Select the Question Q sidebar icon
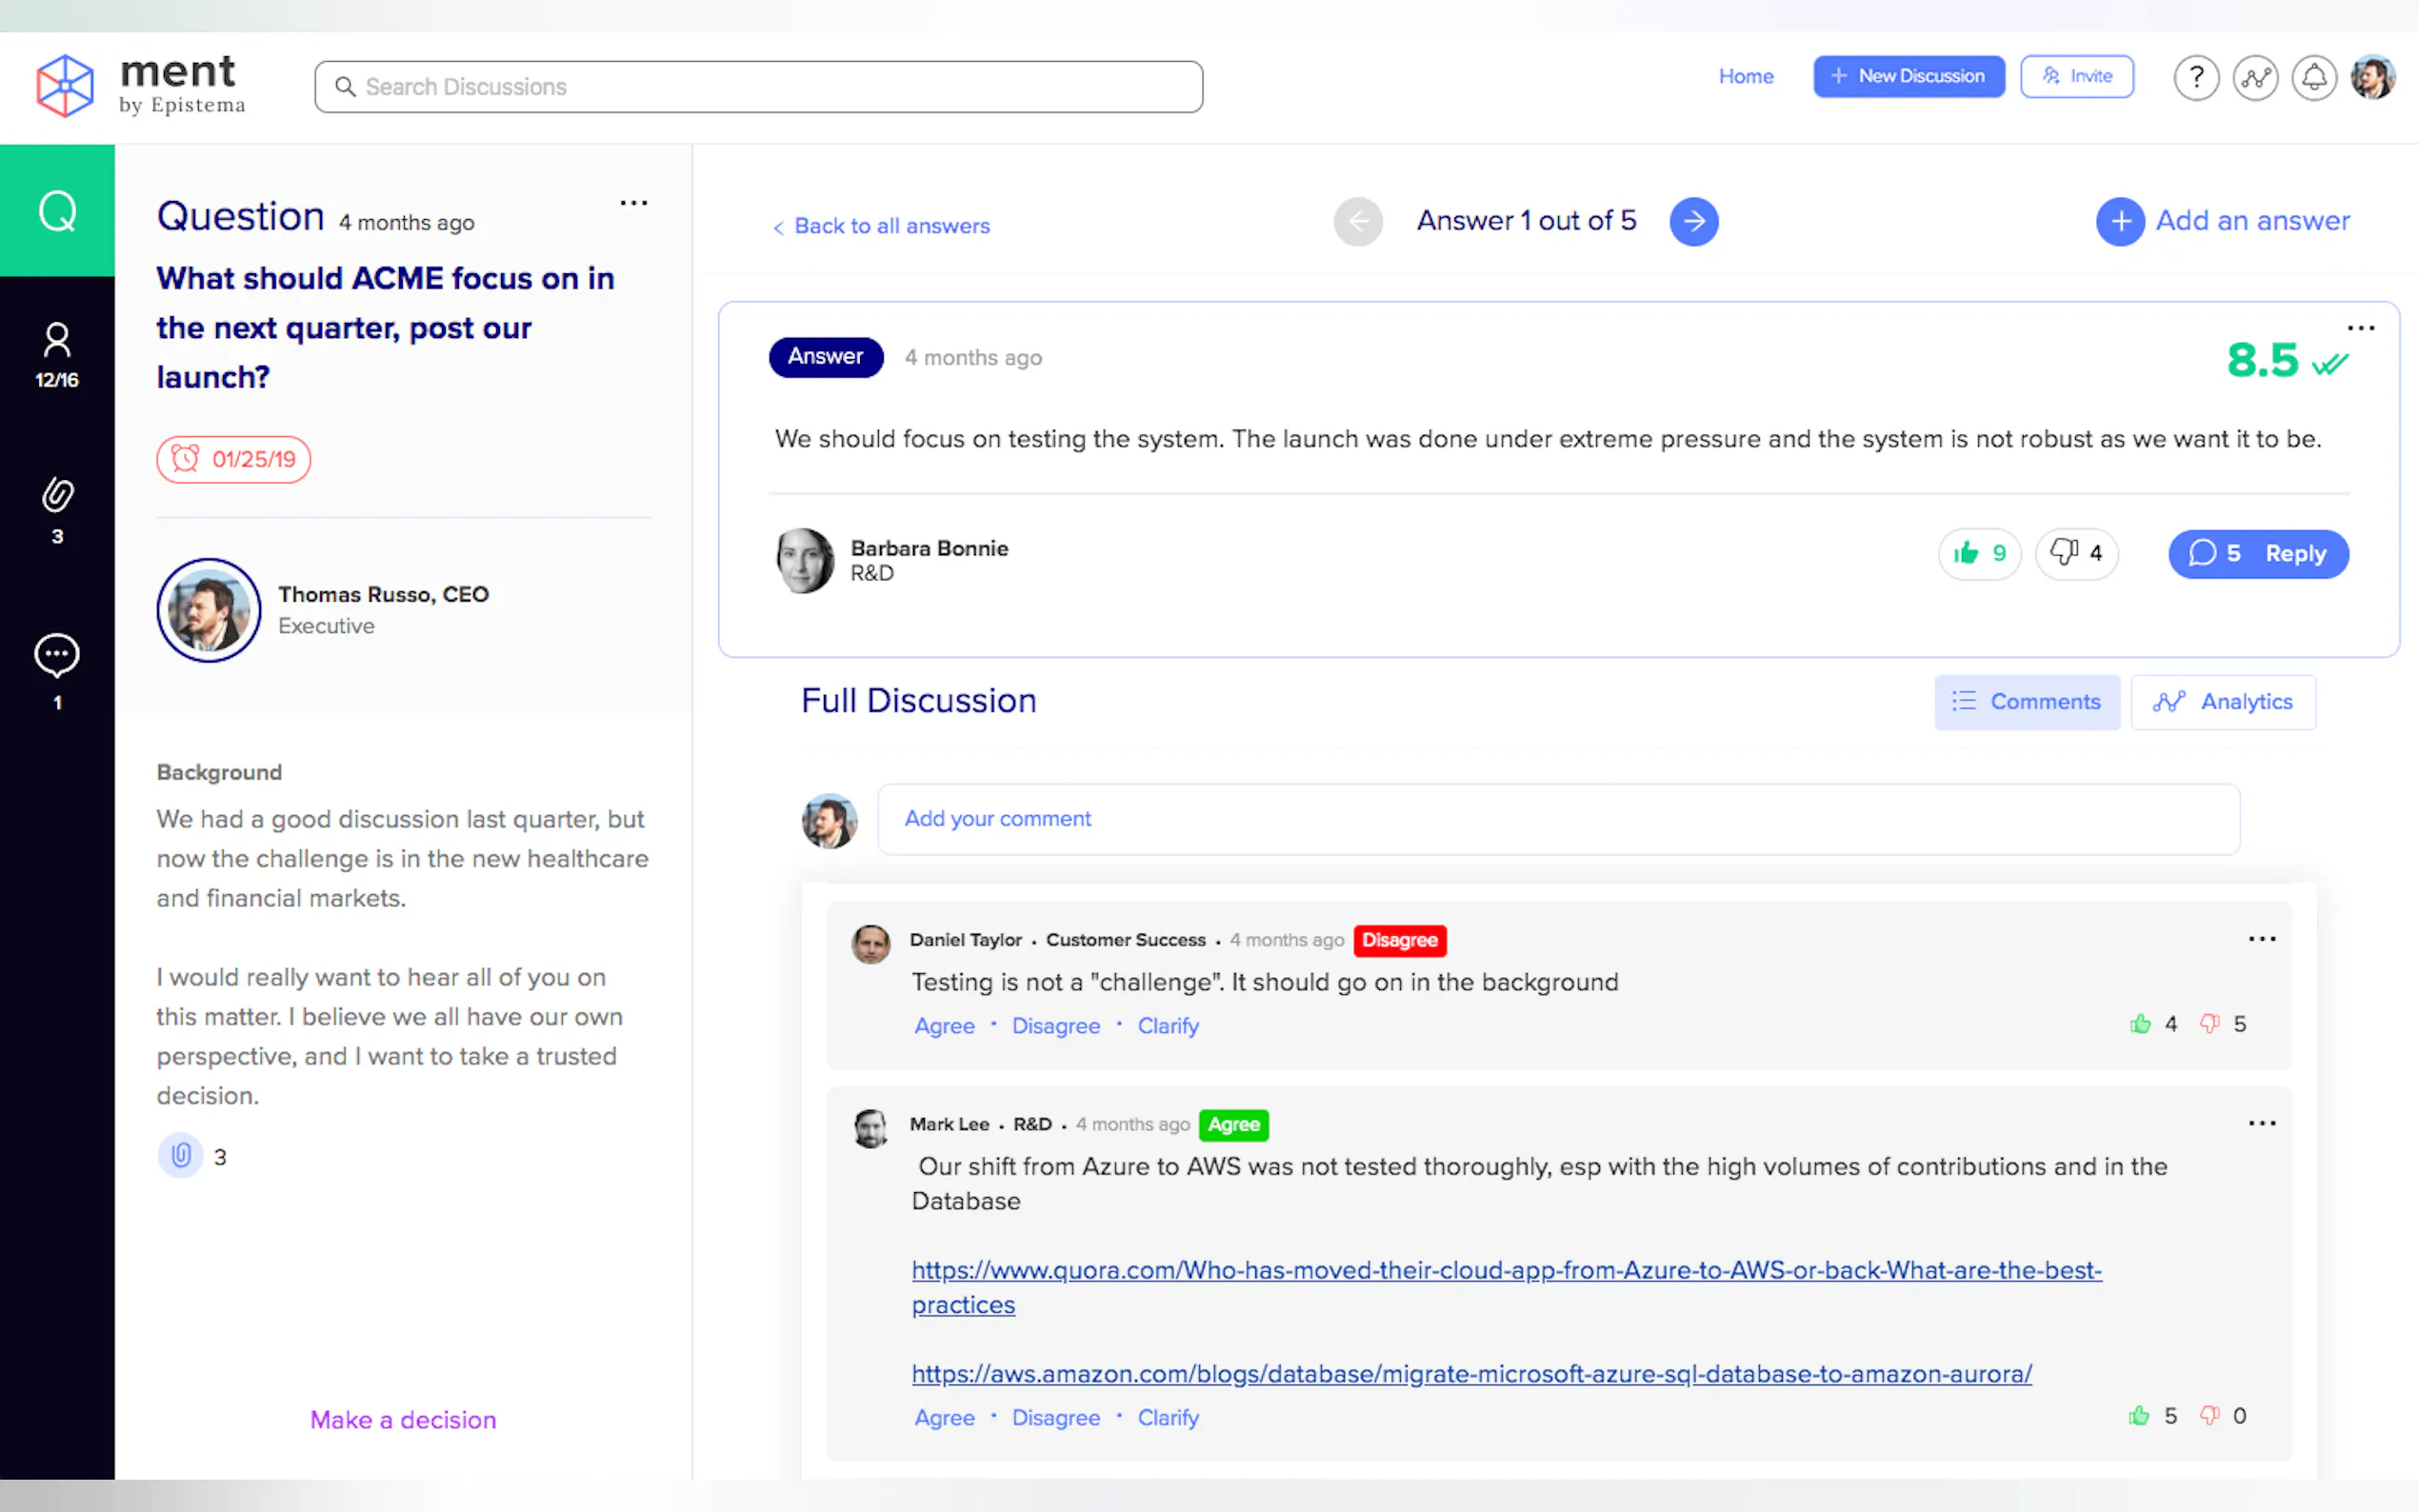2419x1512 pixels. (57, 210)
